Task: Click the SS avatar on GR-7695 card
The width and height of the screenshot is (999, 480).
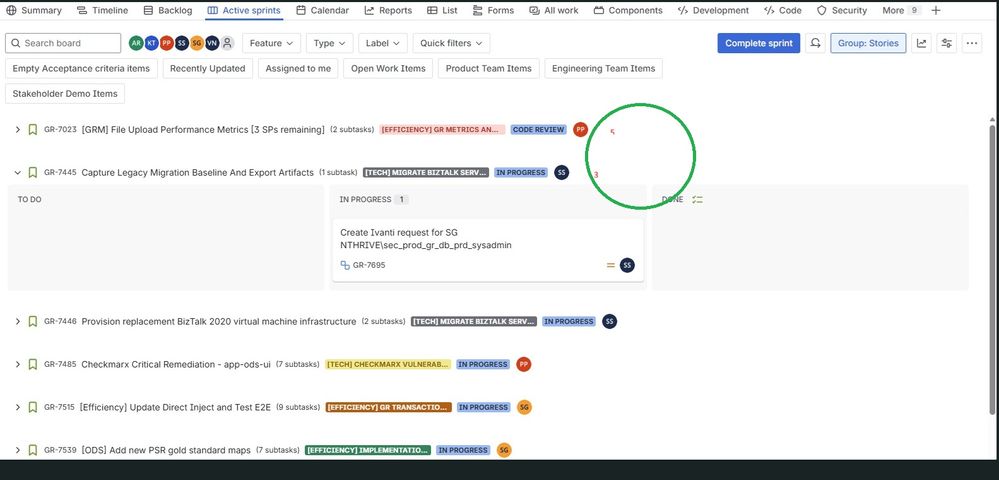Action: click(x=627, y=265)
